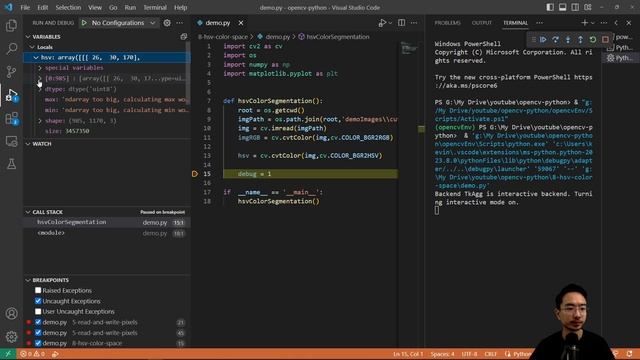Viewport: 640px width, 360px height.
Task: Close the demo.py editor tab
Action: pyautogui.click(x=241, y=23)
